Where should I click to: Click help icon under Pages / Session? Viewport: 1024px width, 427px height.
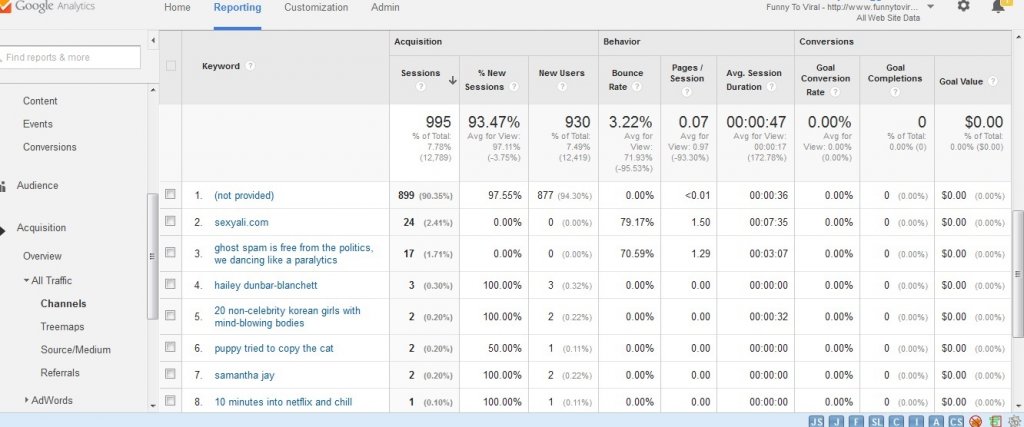coord(688,92)
